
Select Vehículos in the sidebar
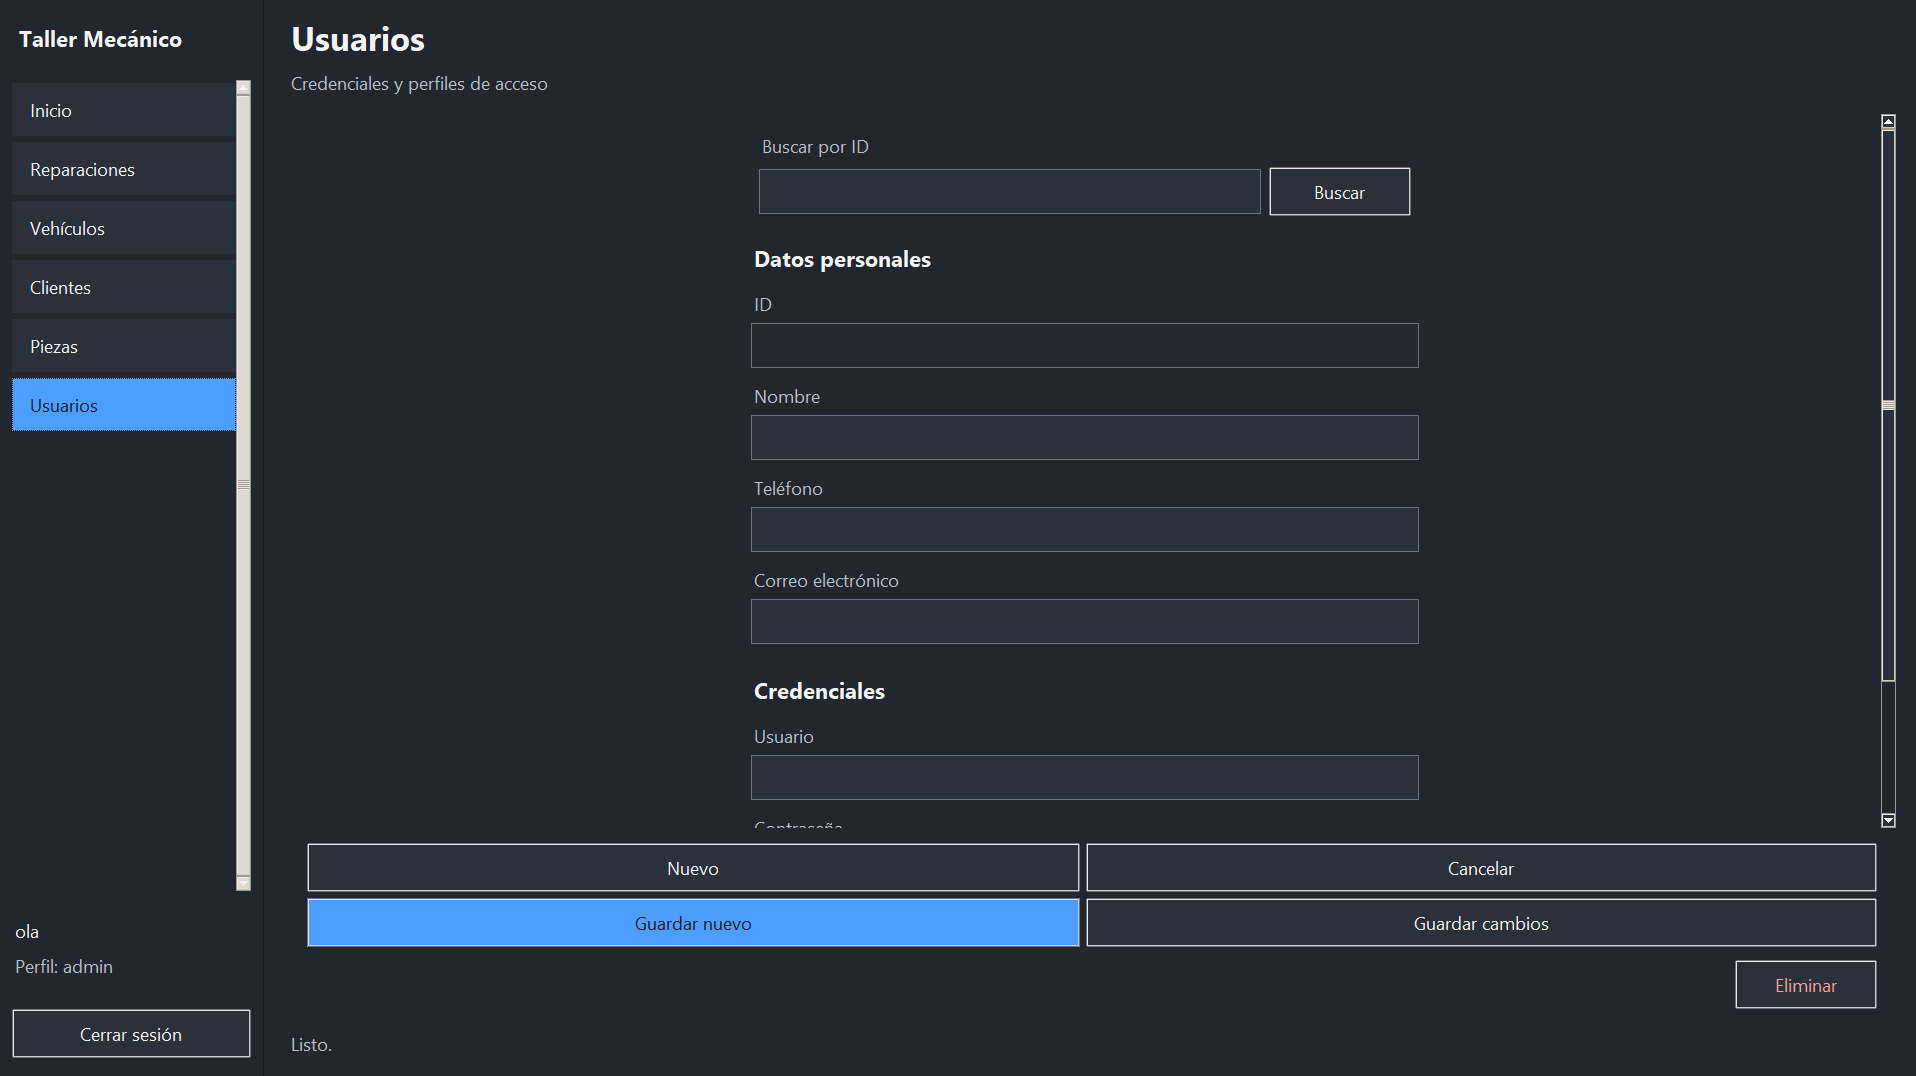pyautogui.click(x=124, y=228)
